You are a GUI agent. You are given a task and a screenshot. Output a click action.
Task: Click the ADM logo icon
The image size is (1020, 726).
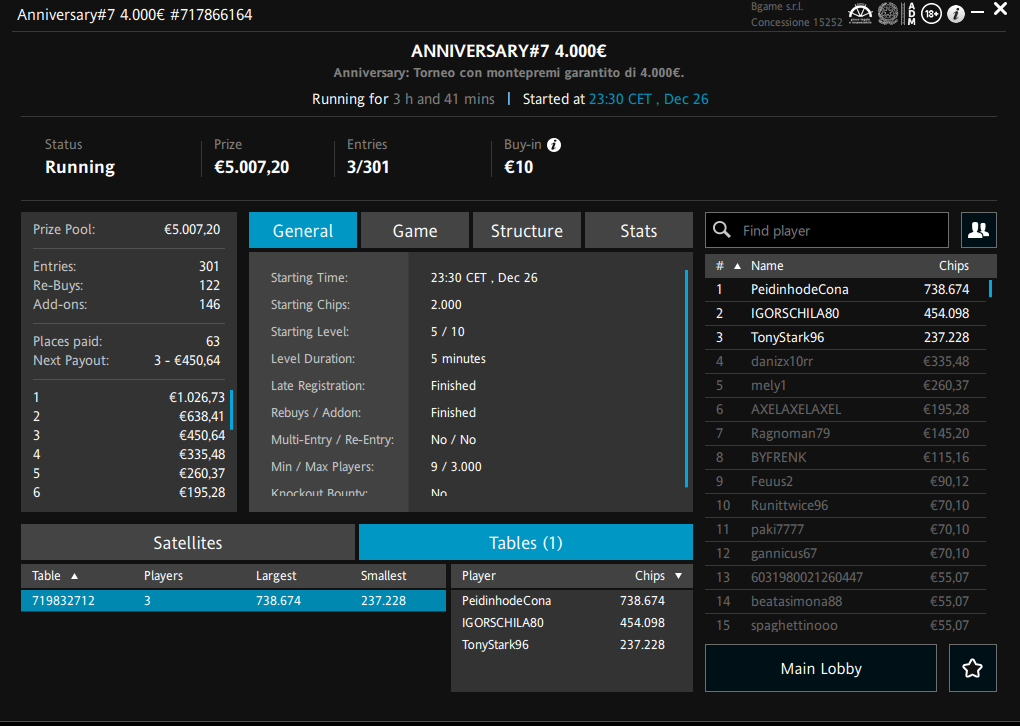911,14
